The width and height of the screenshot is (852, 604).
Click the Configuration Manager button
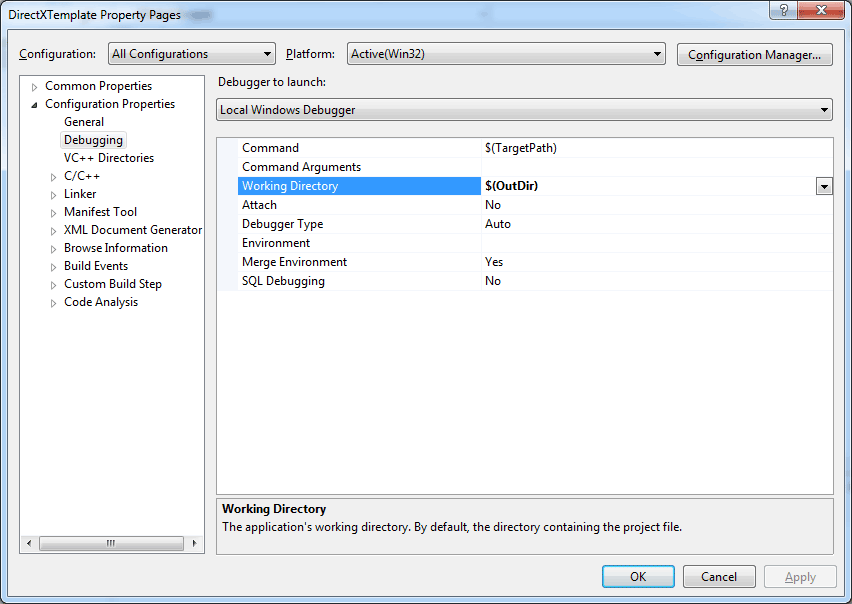point(754,55)
